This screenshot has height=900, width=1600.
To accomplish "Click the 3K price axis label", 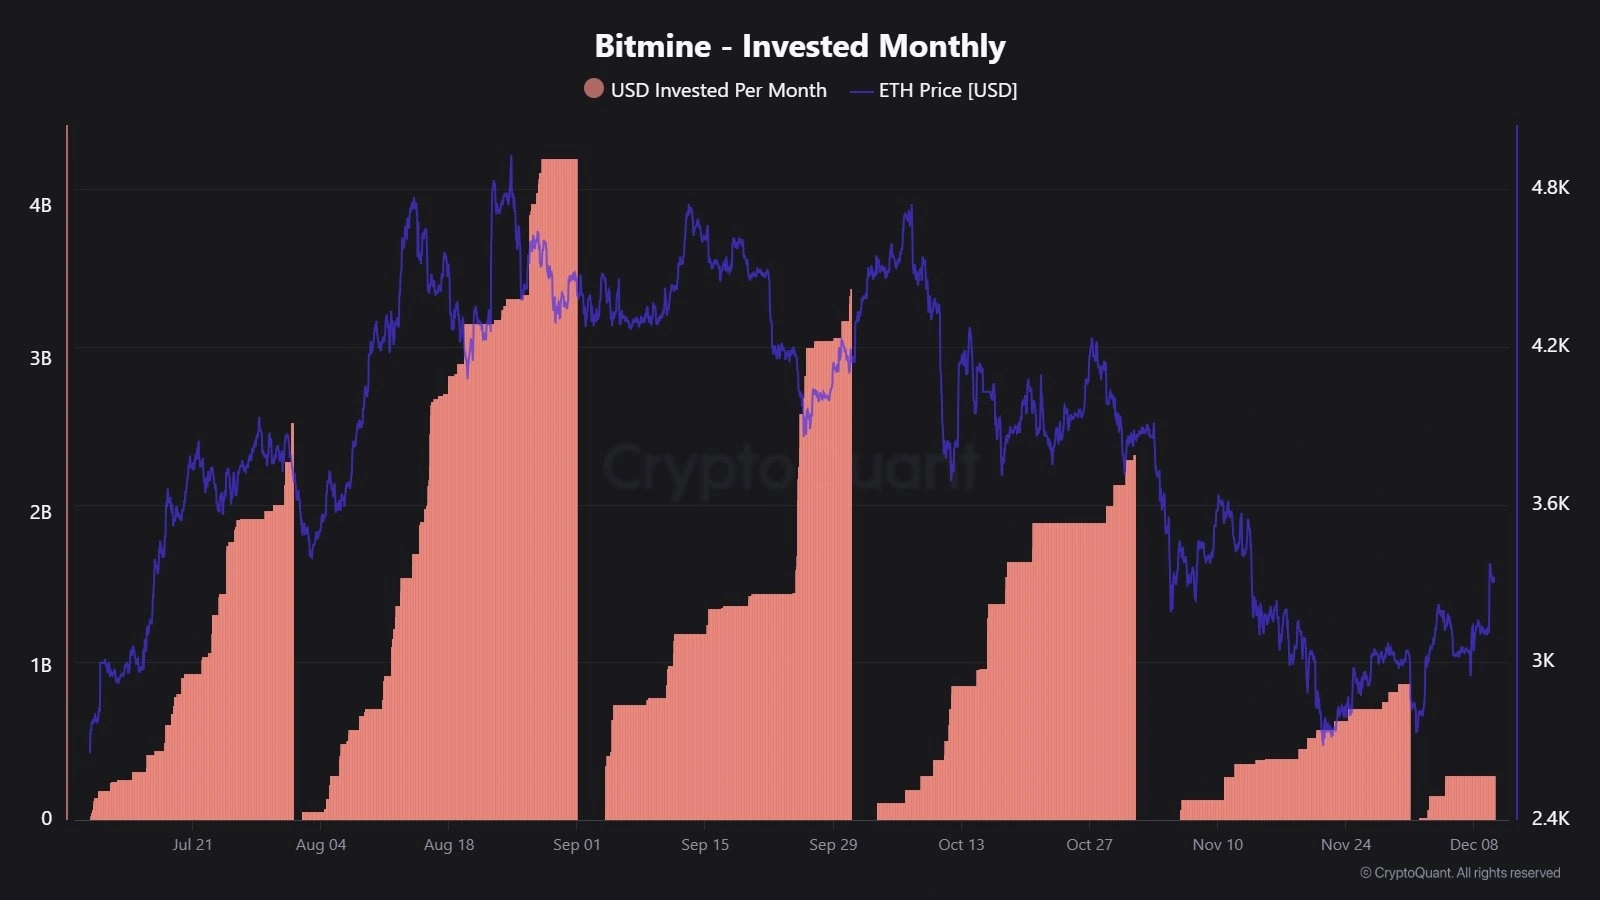I will [1543, 661].
